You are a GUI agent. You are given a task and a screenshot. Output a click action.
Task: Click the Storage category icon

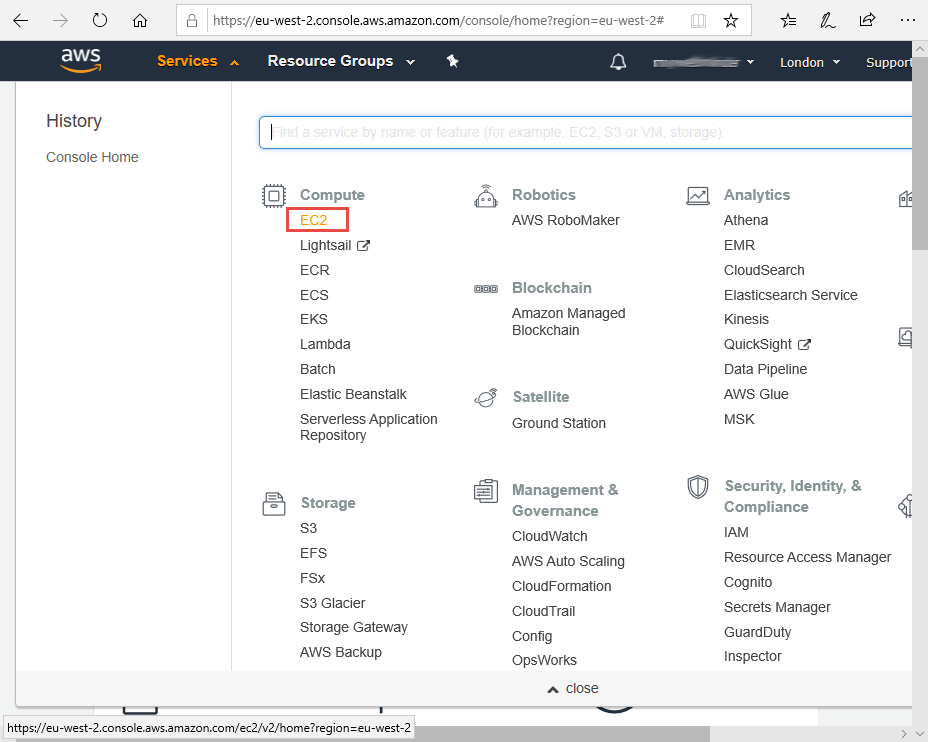pyautogui.click(x=274, y=504)
